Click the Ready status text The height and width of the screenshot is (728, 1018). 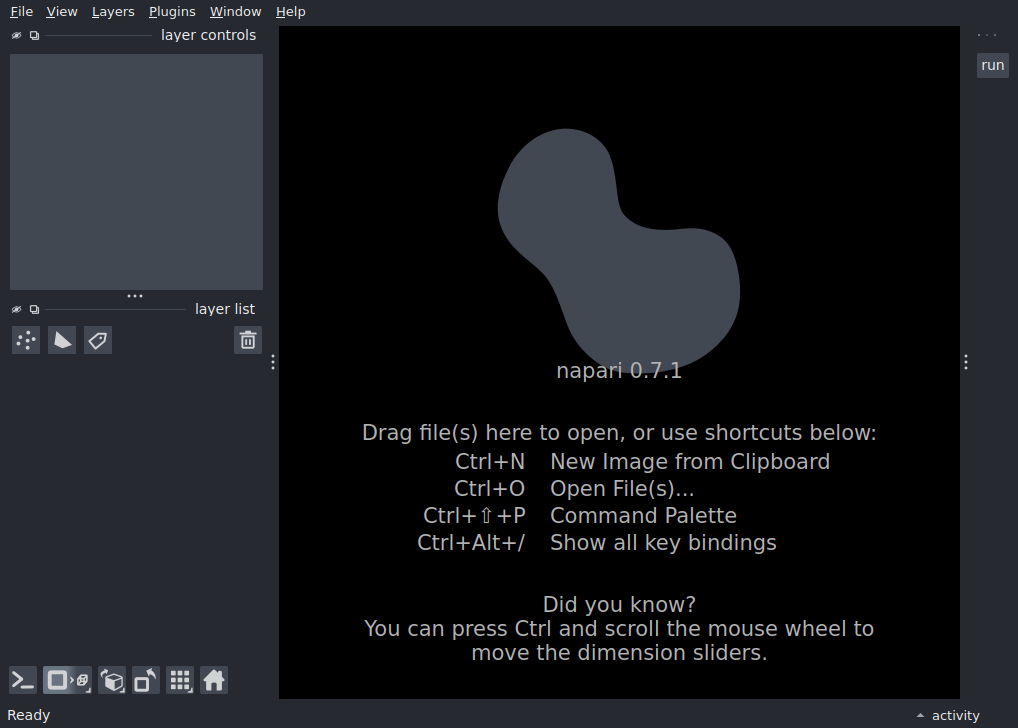(x=29, y=715)
